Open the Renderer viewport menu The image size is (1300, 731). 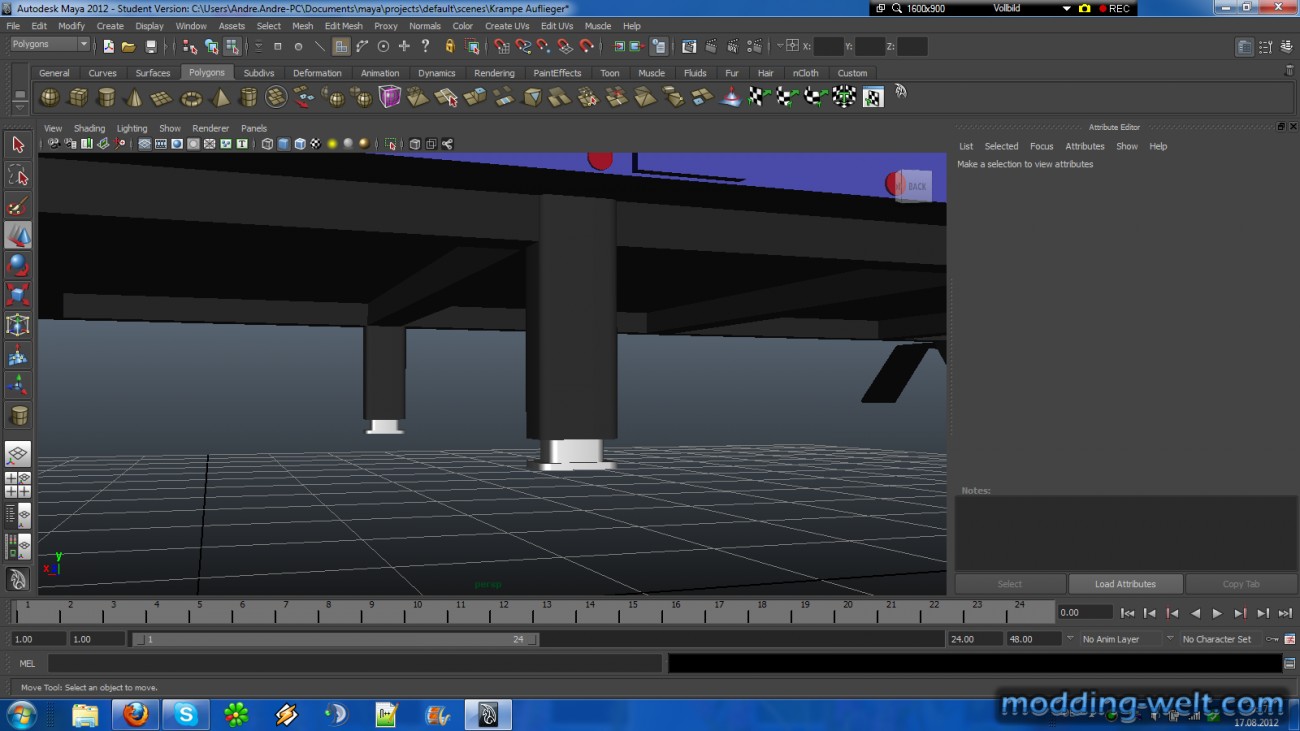pyautogui.click(x=210, y=128)
